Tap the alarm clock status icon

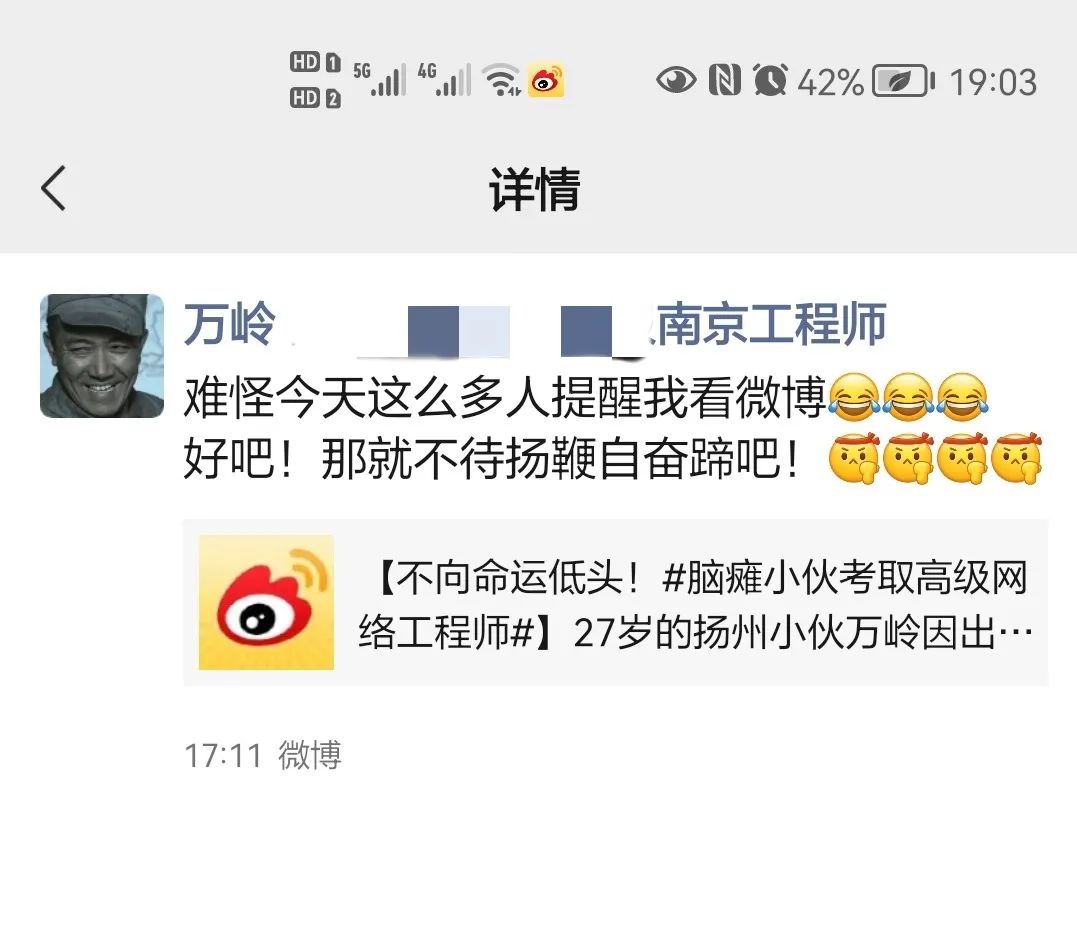pos(770,80)
